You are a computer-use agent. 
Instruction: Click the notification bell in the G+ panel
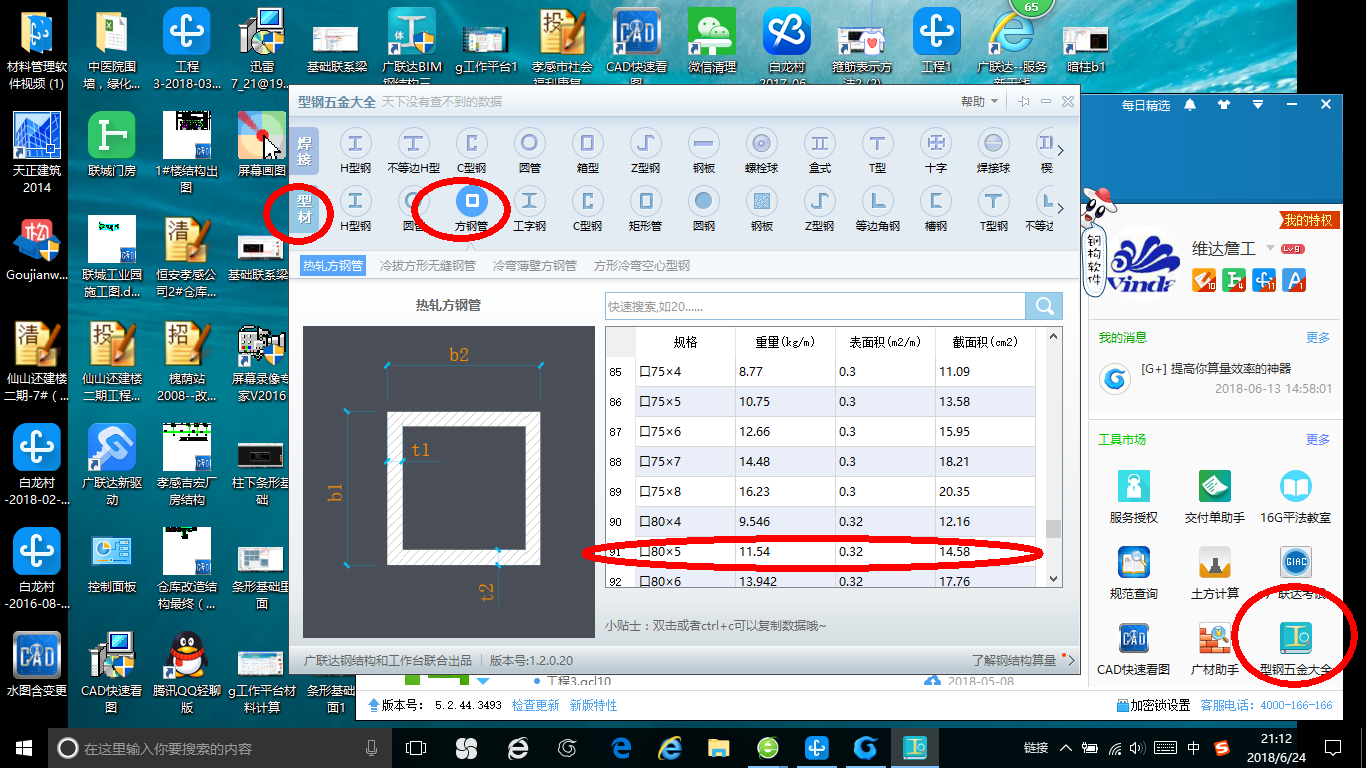pos(1190,105)
